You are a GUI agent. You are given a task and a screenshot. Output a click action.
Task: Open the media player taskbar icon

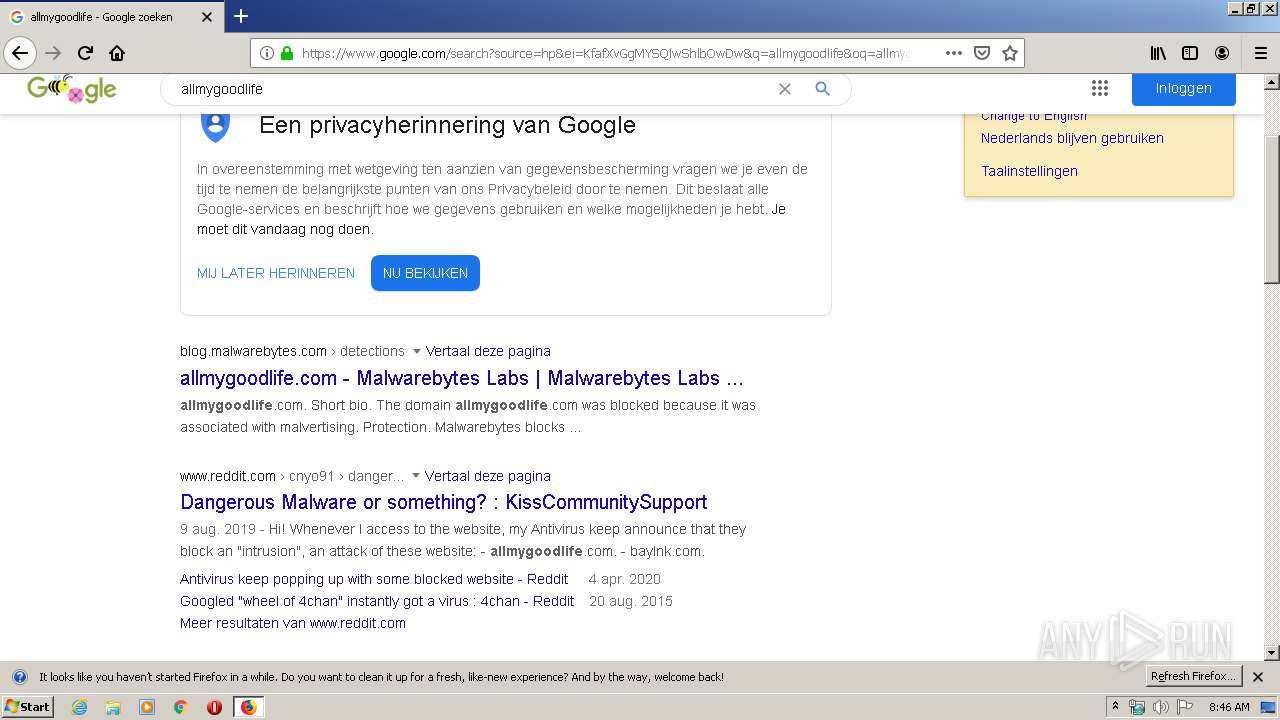(x=147, y=707)
